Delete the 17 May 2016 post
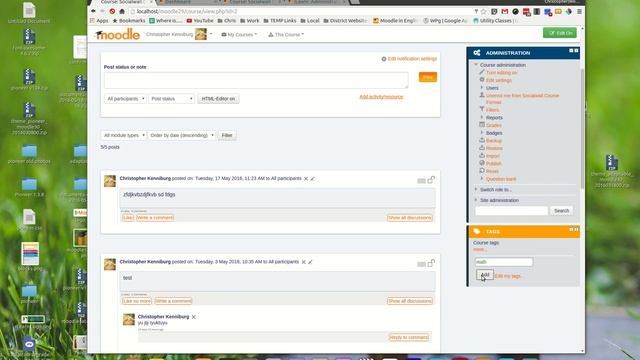This screenshot has width=640, height=360. pos(306,179)
